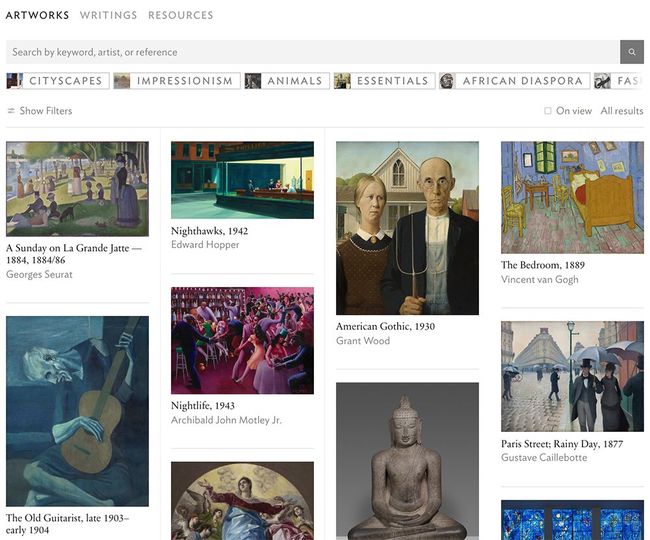650x540 pixels.
Task: Select the IMPRESSIONISM filter label
Action: [x=185, y=81]
